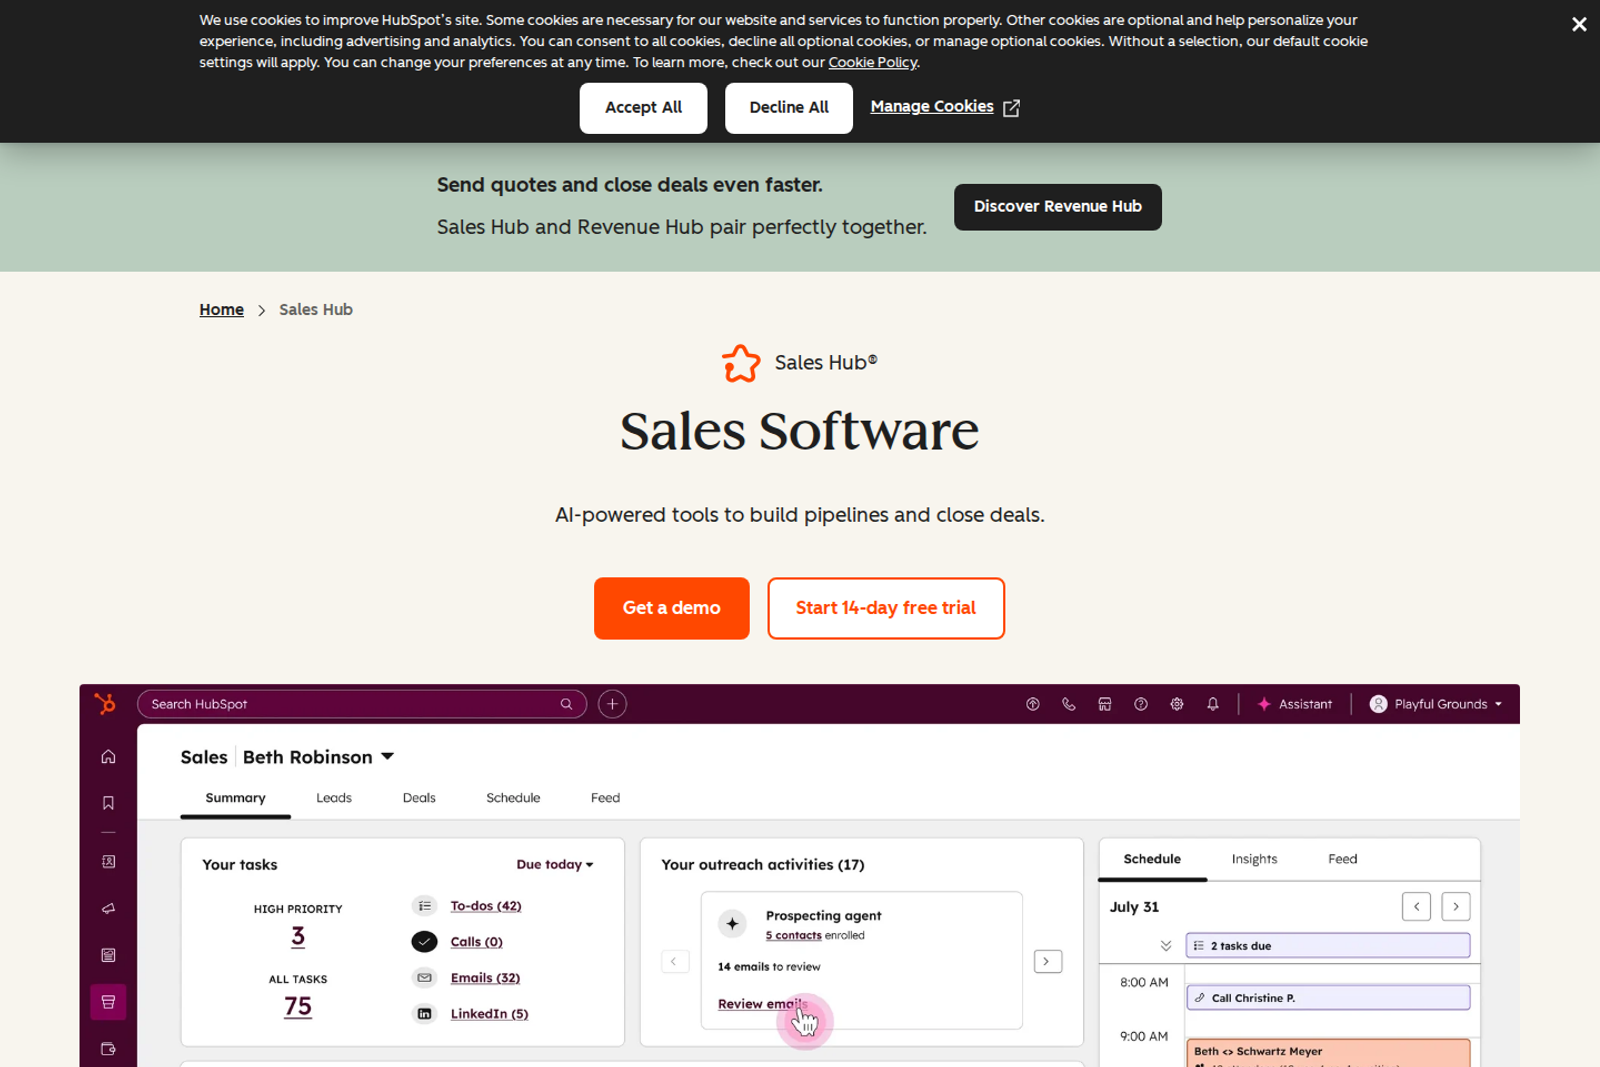The width and height of the screenshot is (1600, 1067).
Task: Open the Schedule tab under Beth Robinson
Action: (x=513, y=798)
